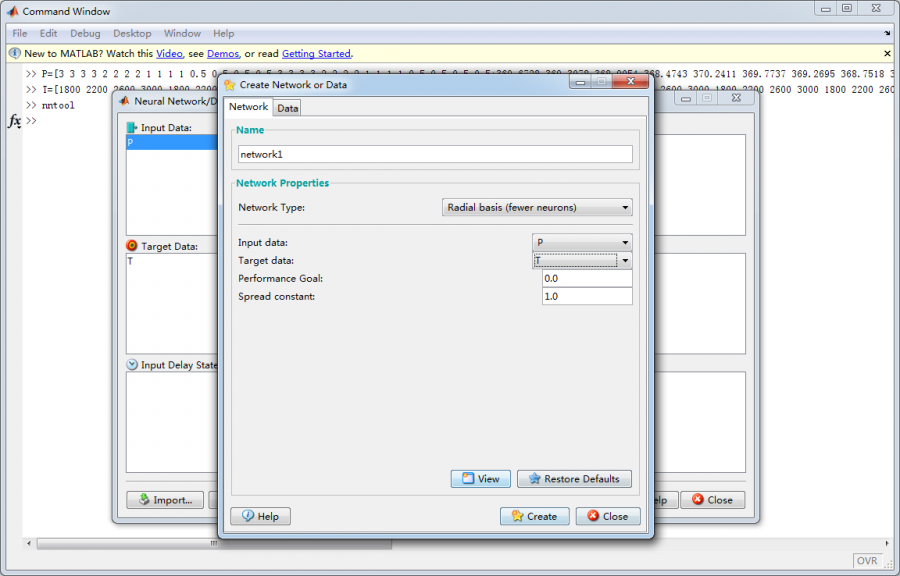This screenshot has width=900, height=576.
Task: Click the nntool command line text
Action: [x=59, y=105]
